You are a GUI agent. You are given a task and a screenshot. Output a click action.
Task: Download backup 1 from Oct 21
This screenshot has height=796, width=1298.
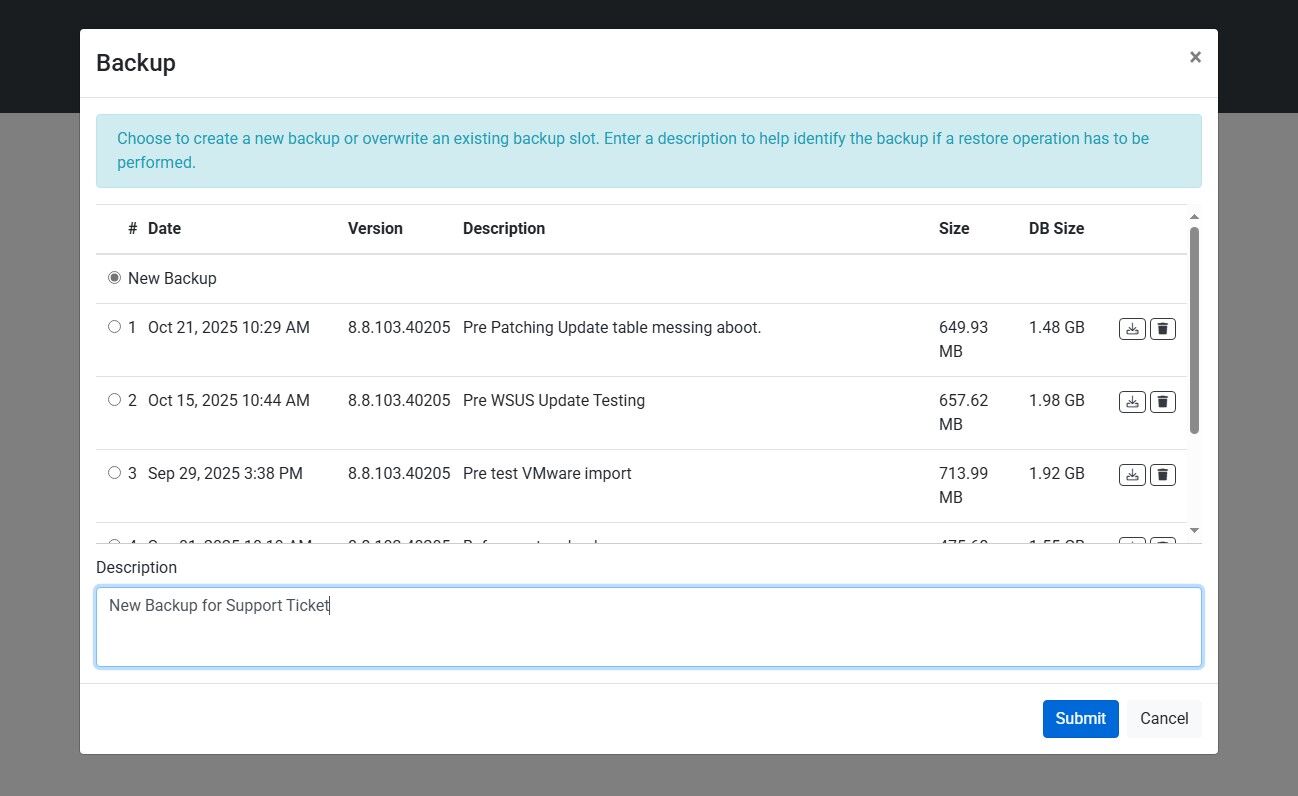coord(1132,329)
